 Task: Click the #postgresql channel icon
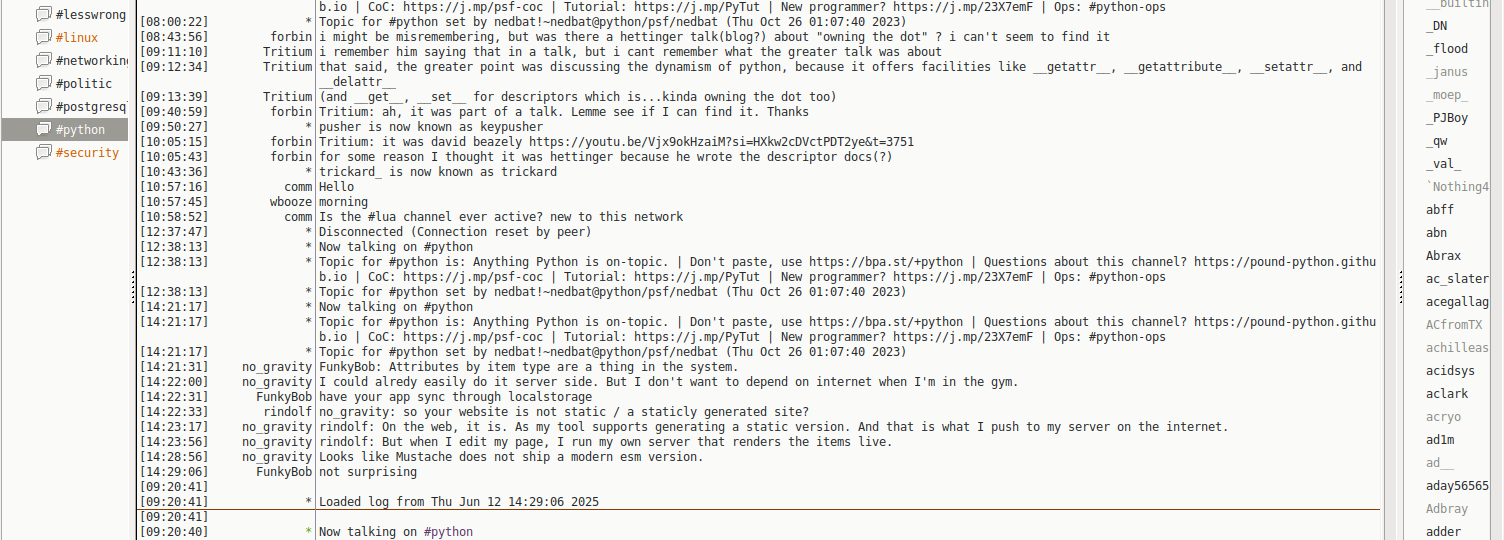pyautogui.click(x=43, y=106)
